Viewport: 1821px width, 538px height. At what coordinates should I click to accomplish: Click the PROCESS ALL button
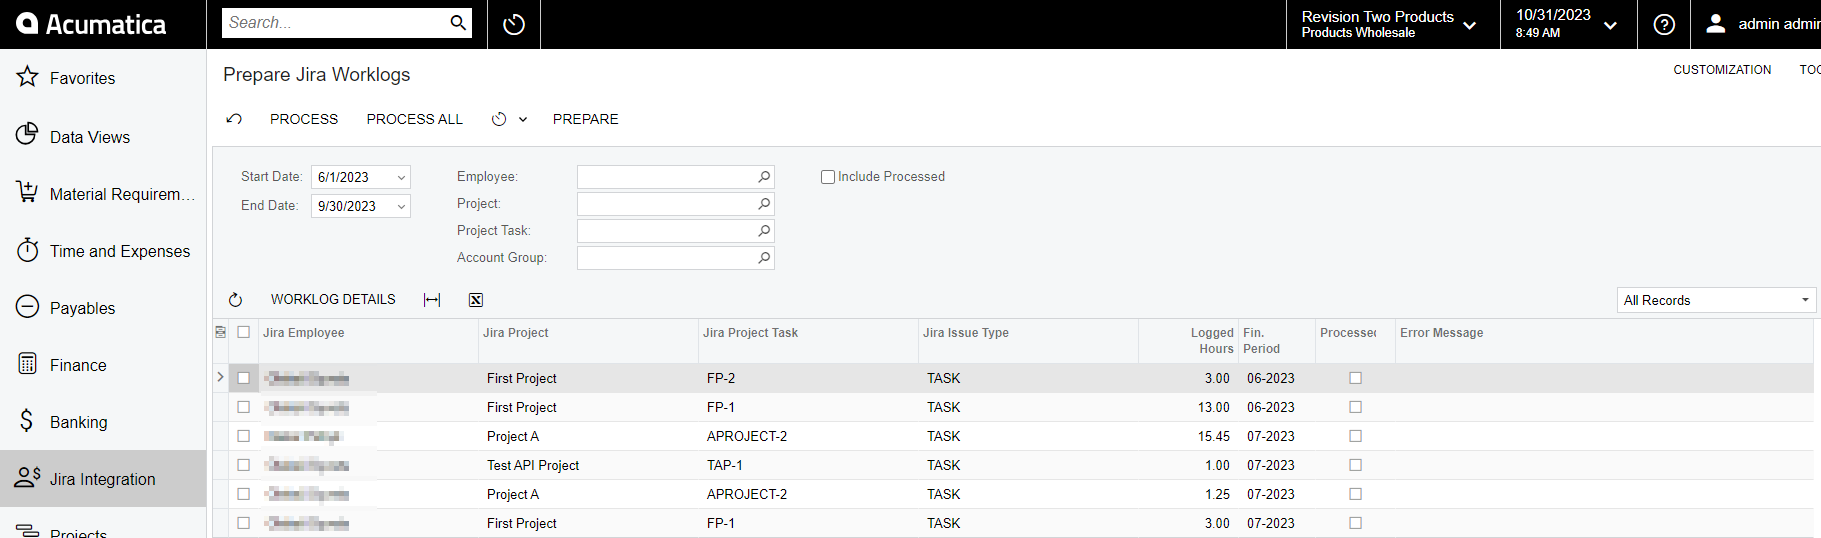coord(414,119)
